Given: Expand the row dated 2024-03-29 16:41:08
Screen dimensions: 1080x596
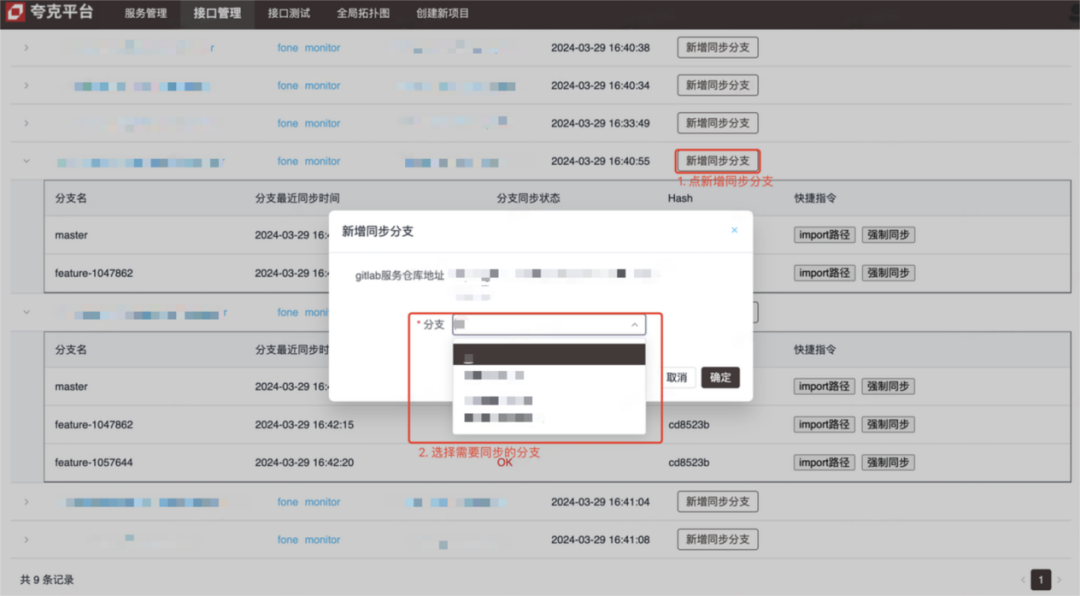Looking at the screenshot, I should [26, 540].
